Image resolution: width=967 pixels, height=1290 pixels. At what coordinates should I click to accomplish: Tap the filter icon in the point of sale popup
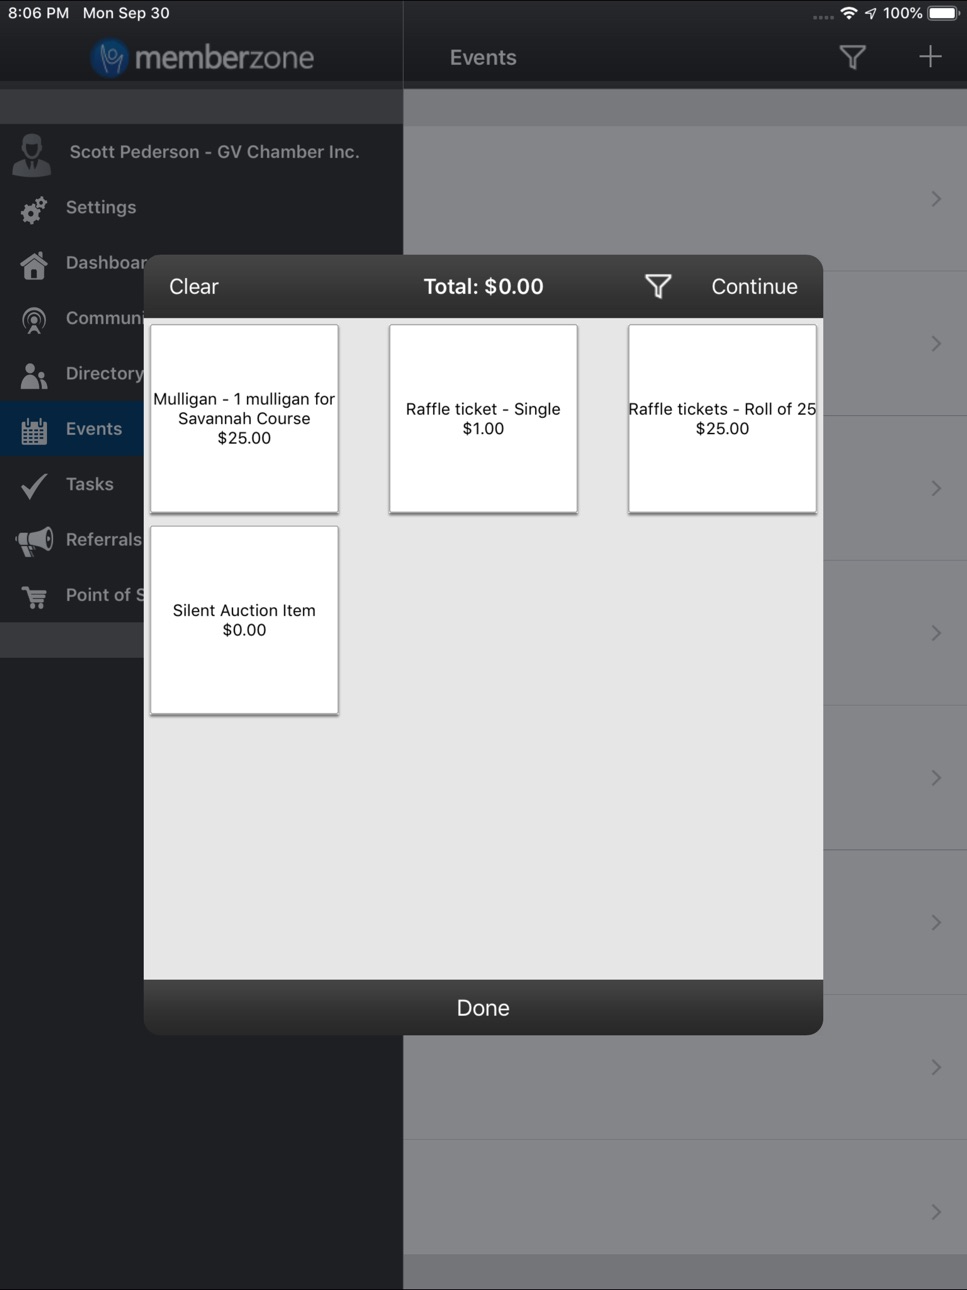tap(658, 287)
